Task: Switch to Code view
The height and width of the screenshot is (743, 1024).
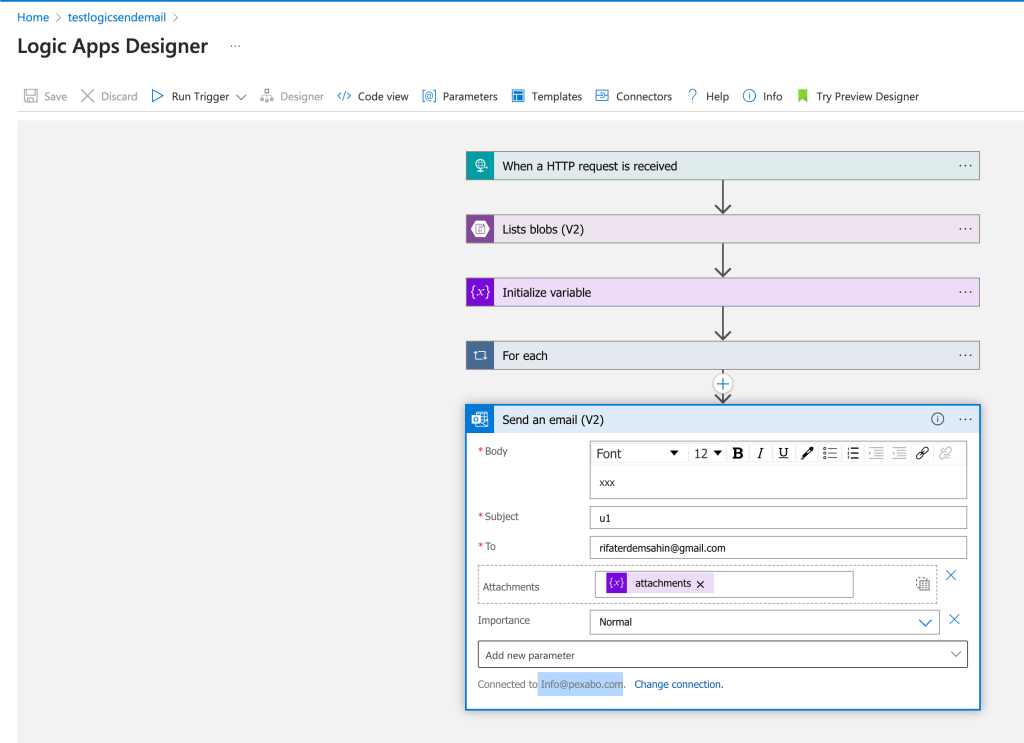Action: (x=373, y=96)
